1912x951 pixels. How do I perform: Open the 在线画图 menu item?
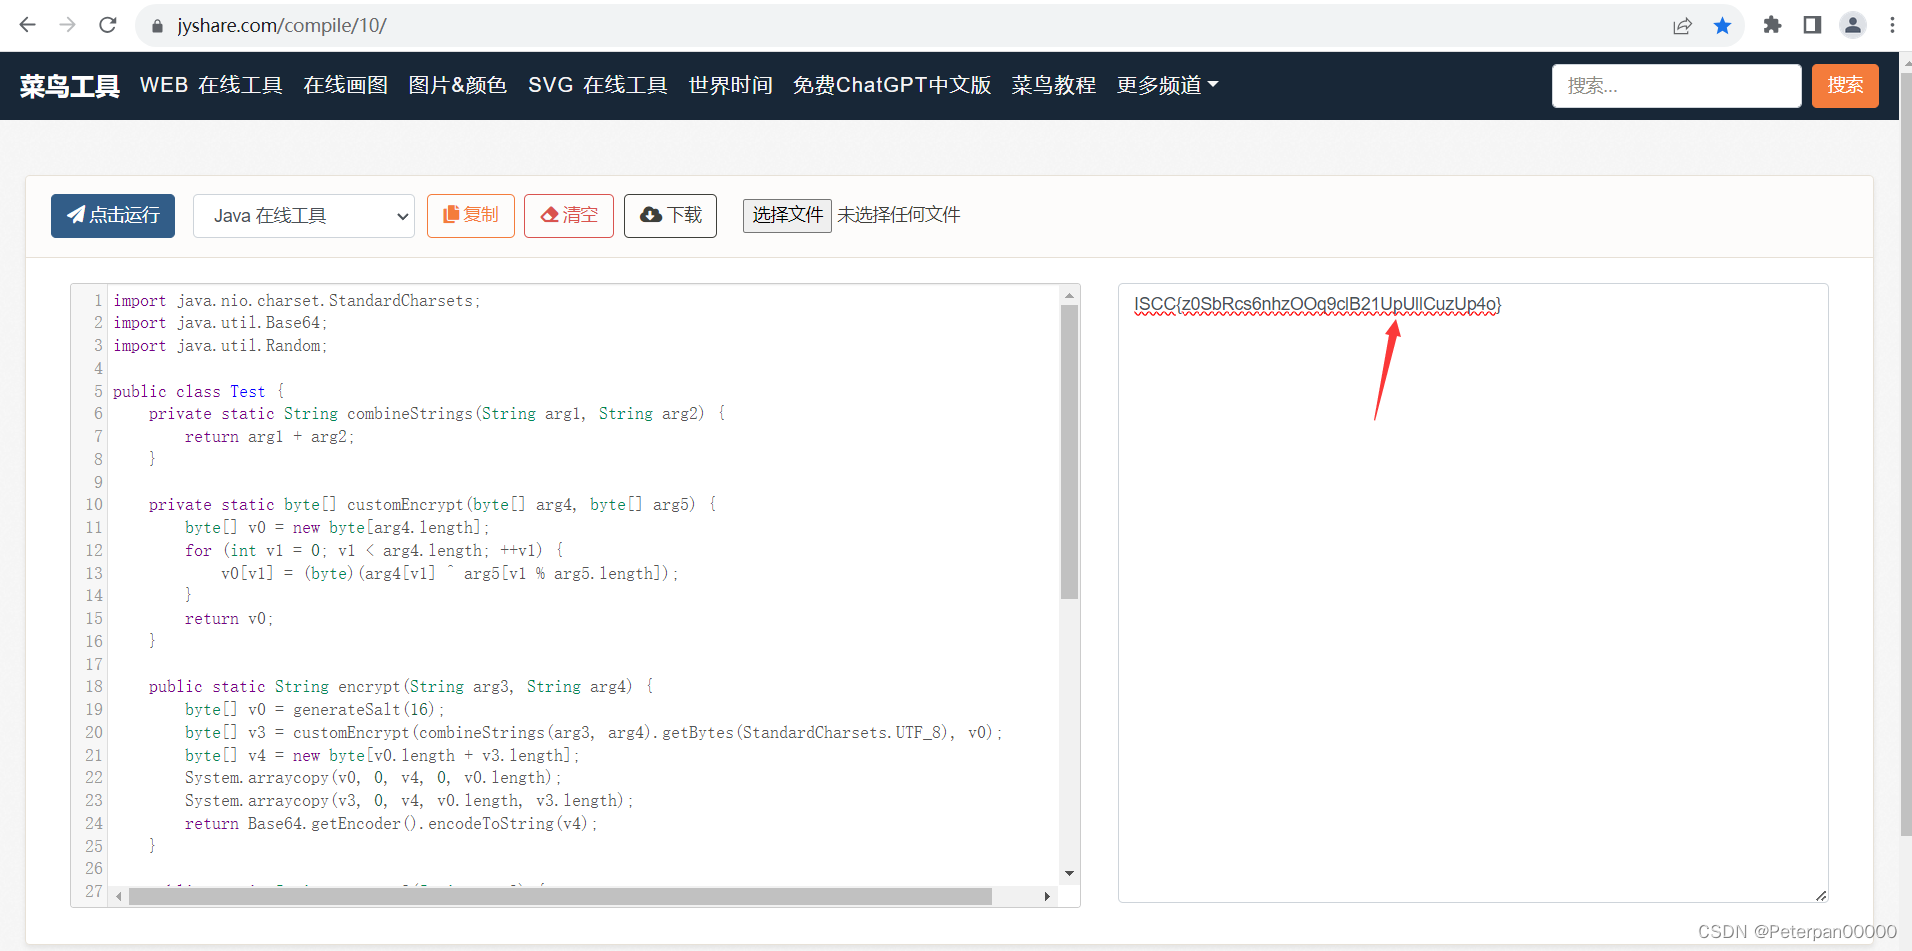(346, 85)
